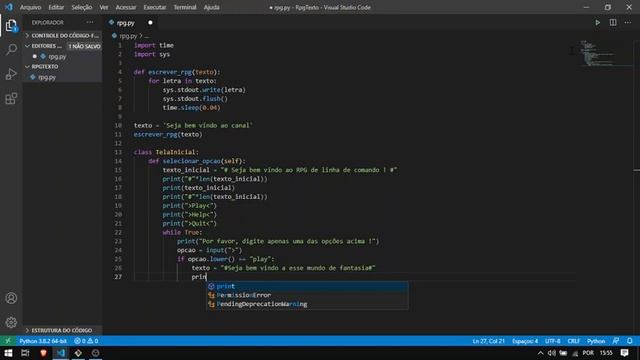Screen dimensions: 640x360
Task: Launch Brave browser from taskbar
Action: tap(43, 353)
